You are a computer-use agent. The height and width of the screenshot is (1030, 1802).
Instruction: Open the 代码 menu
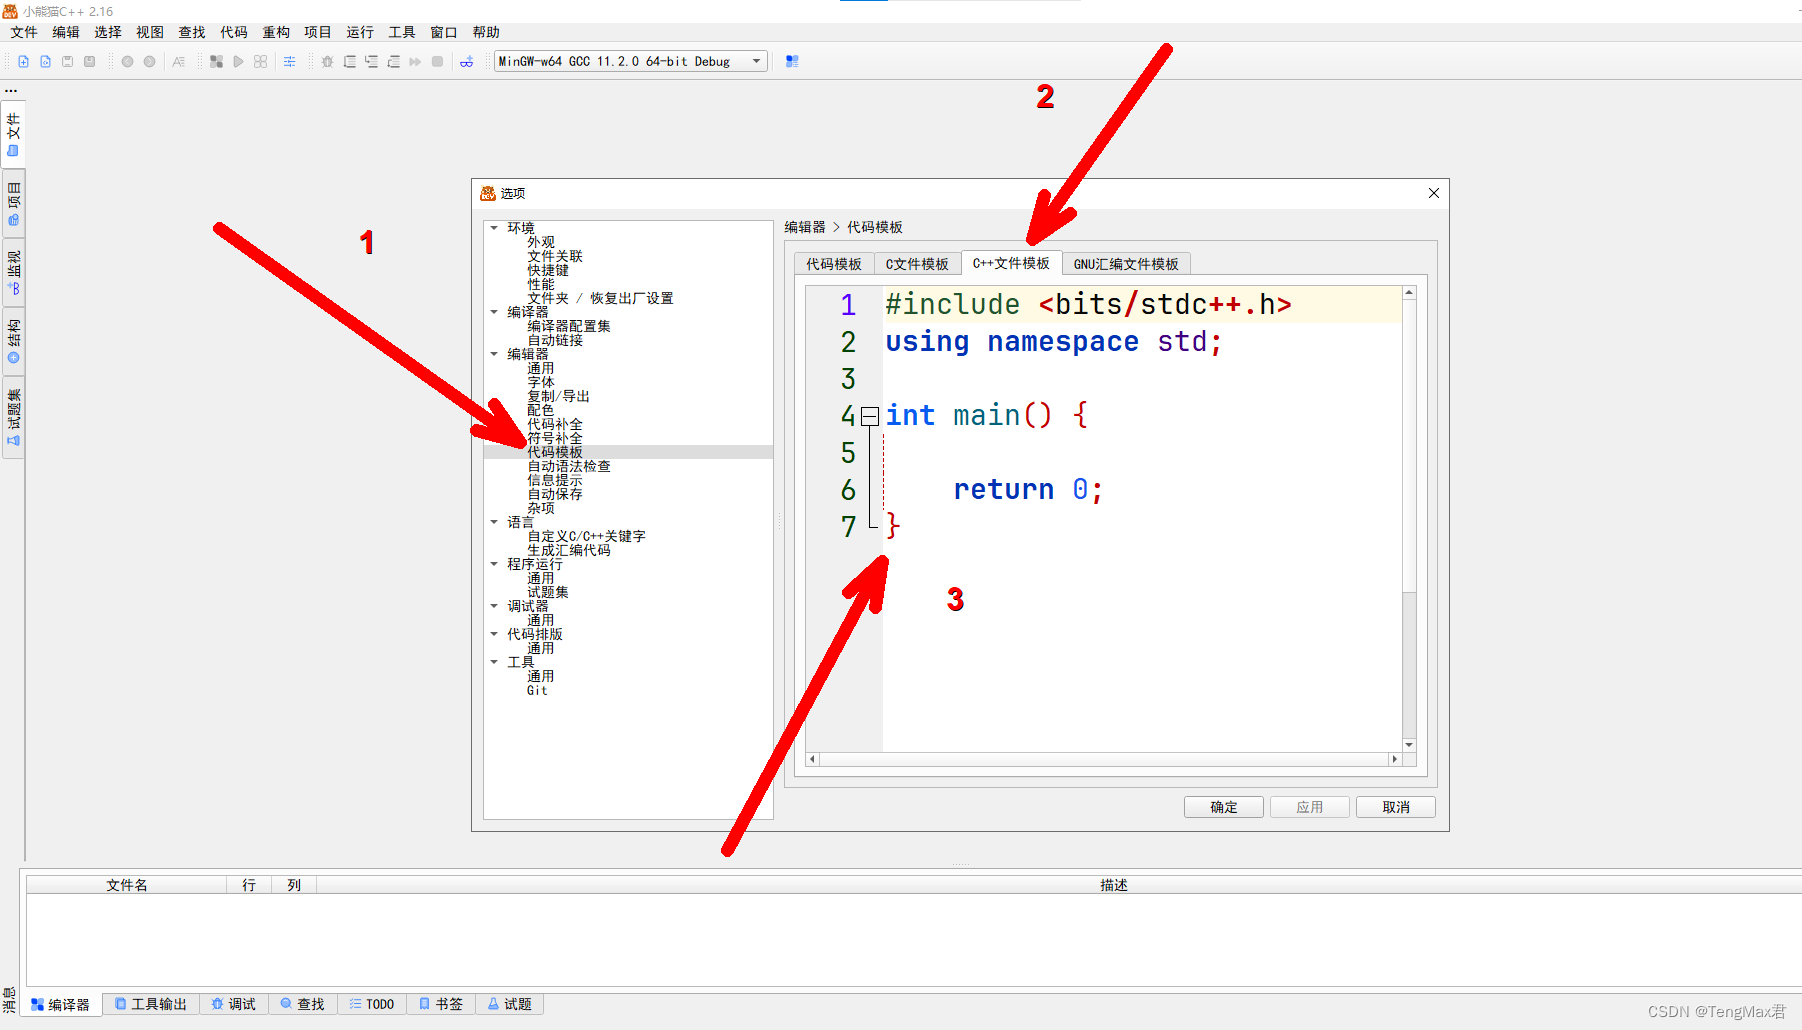pos(234,32)
